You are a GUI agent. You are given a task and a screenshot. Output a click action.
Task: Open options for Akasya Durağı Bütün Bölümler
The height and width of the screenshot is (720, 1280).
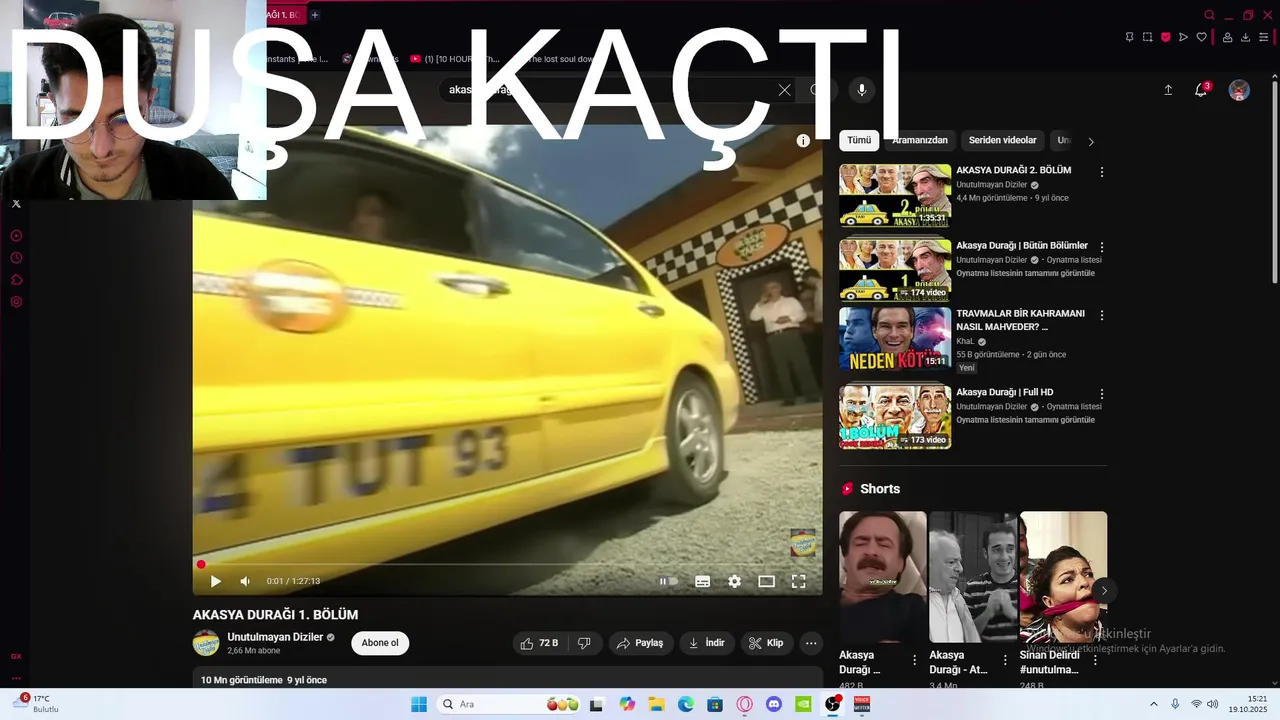click(x=1102, y=247)
